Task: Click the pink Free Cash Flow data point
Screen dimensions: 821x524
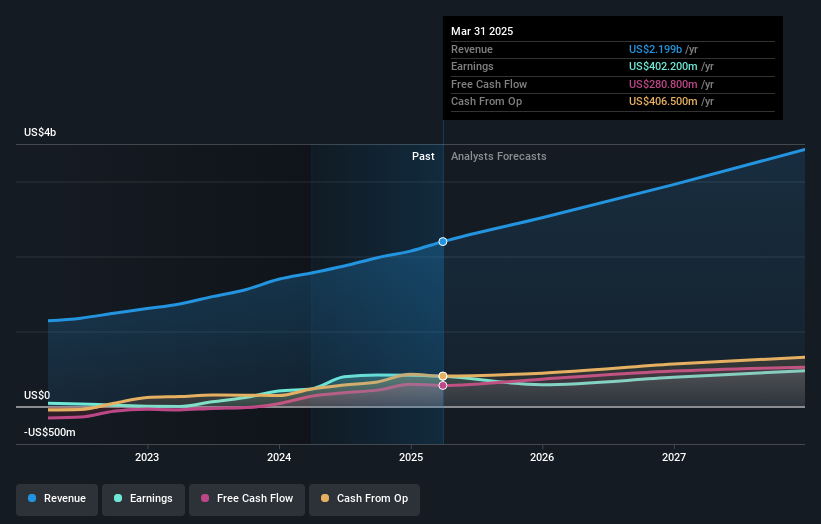Action: [x=443, y=385]
